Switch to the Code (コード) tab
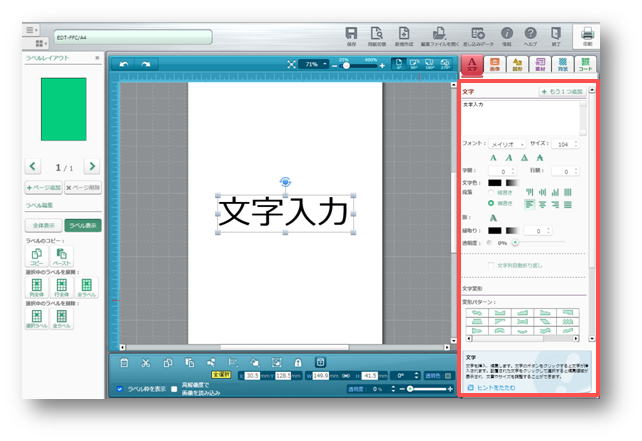The image size is (642, 441). point(585,65)
